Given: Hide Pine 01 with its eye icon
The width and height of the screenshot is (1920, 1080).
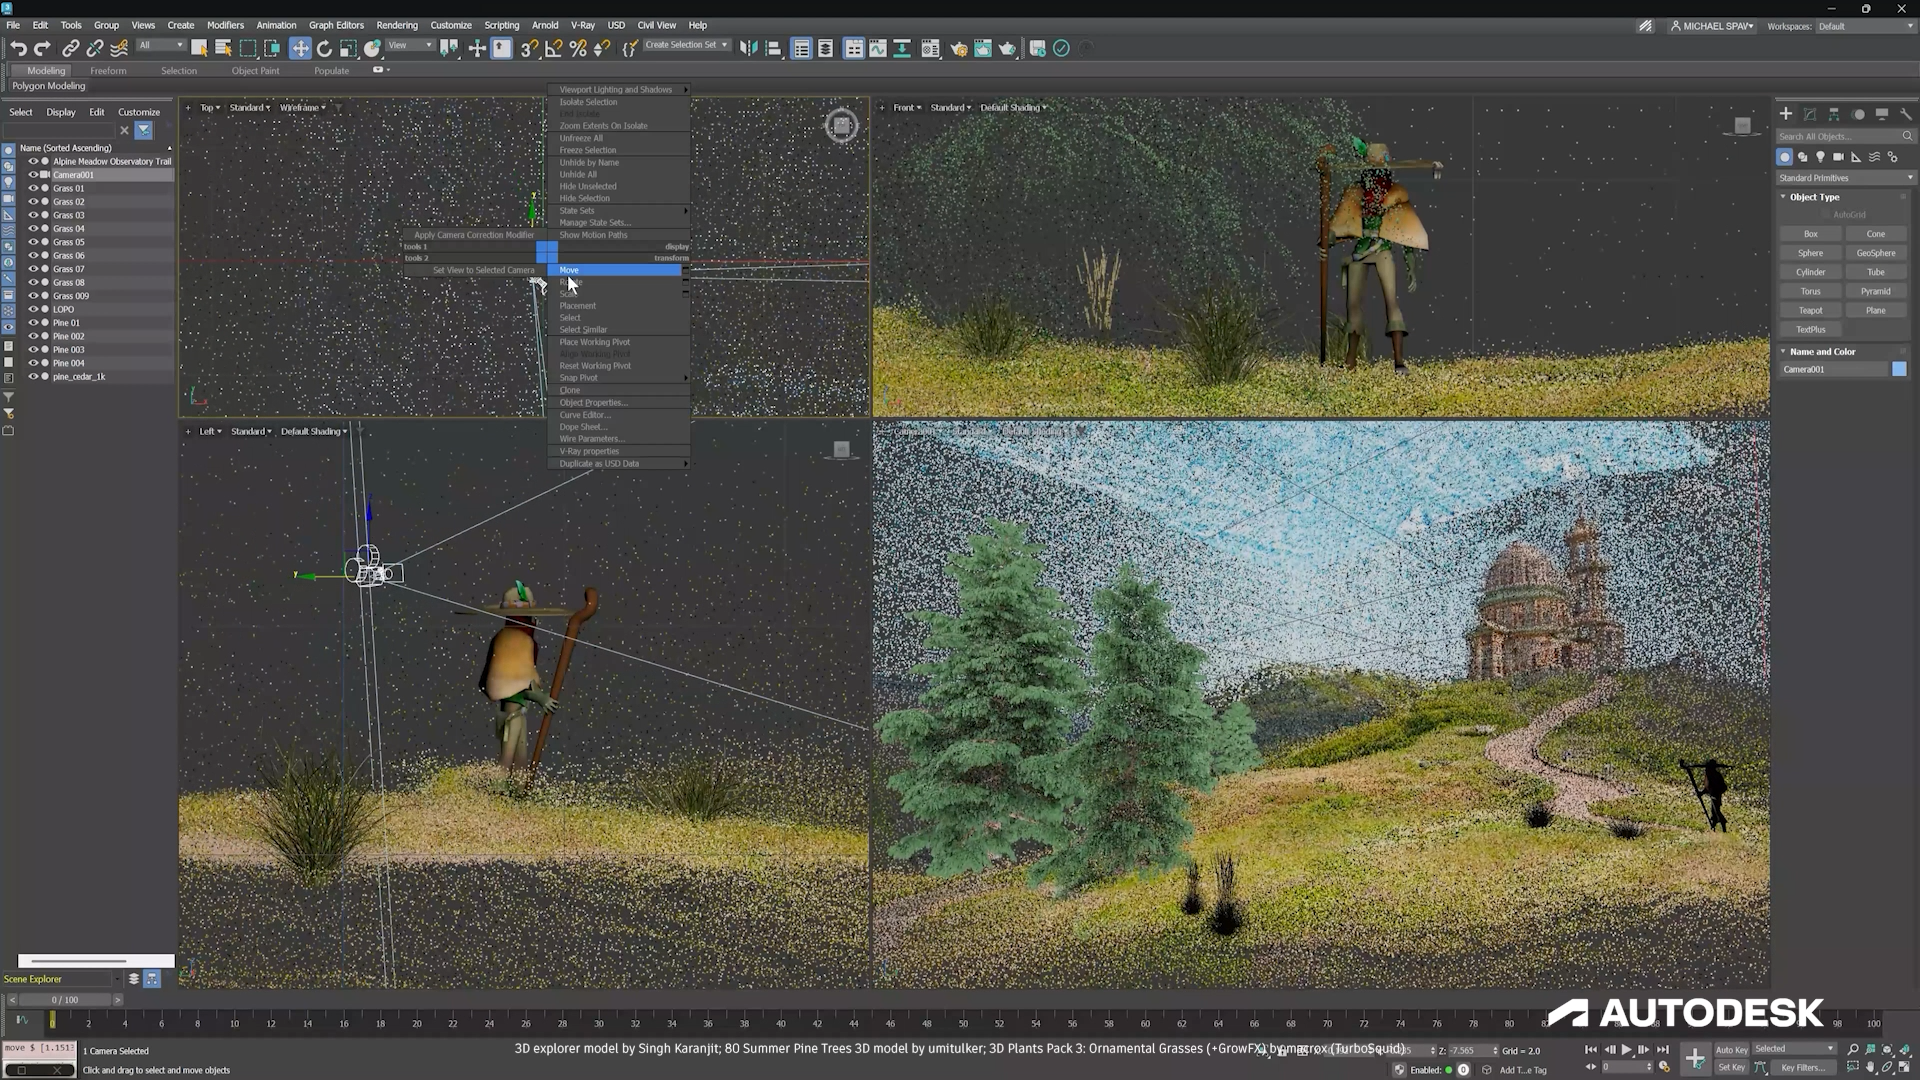Looking at the screenshot, I should 32,323.
